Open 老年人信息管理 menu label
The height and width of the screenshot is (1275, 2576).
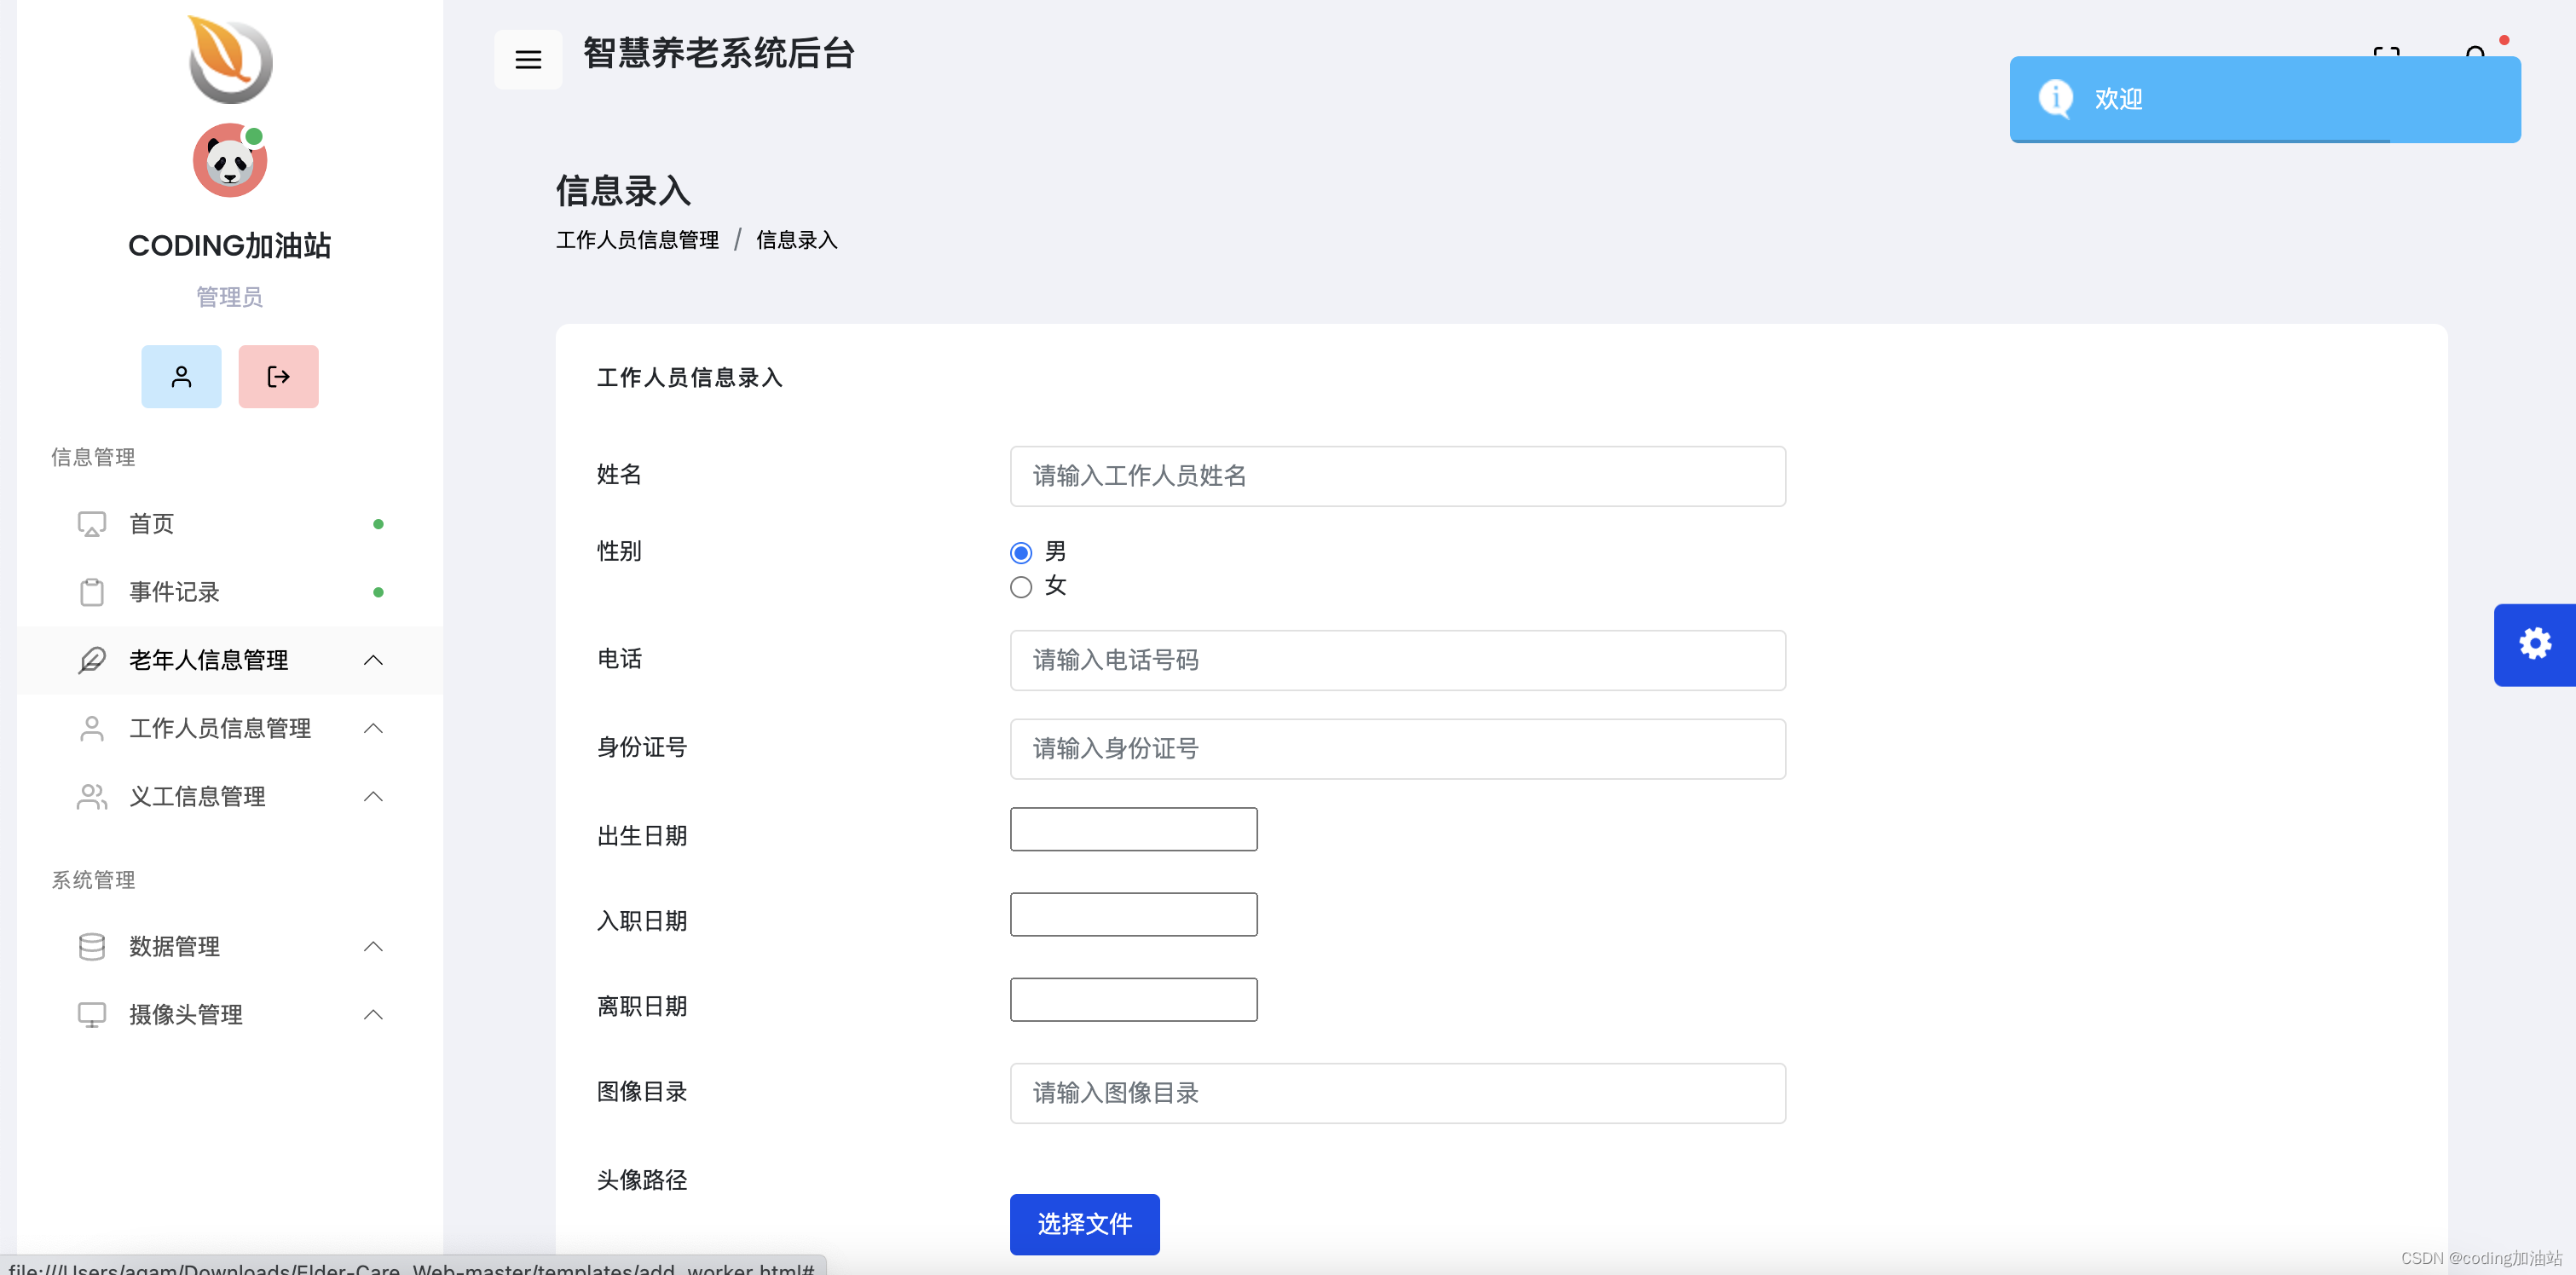click(x=209, y=660)
